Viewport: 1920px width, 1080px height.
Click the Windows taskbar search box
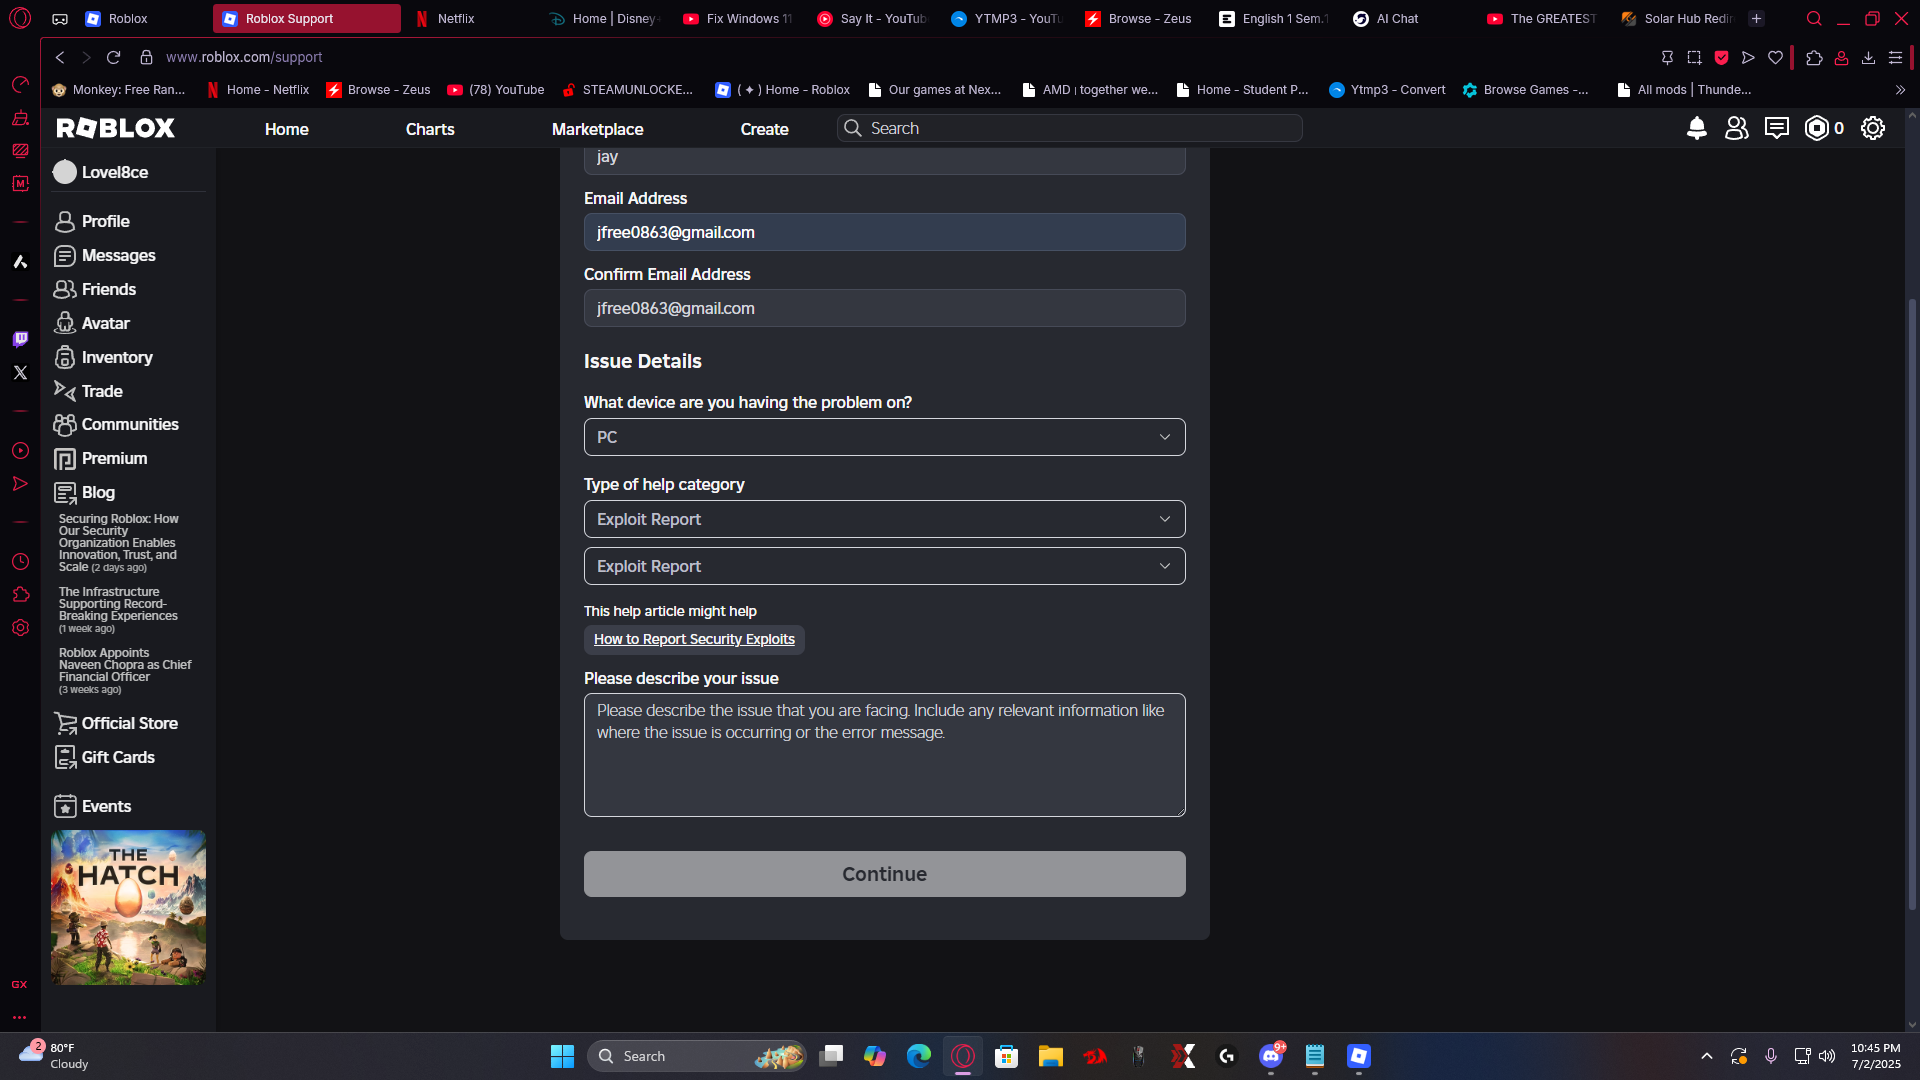697,1056
